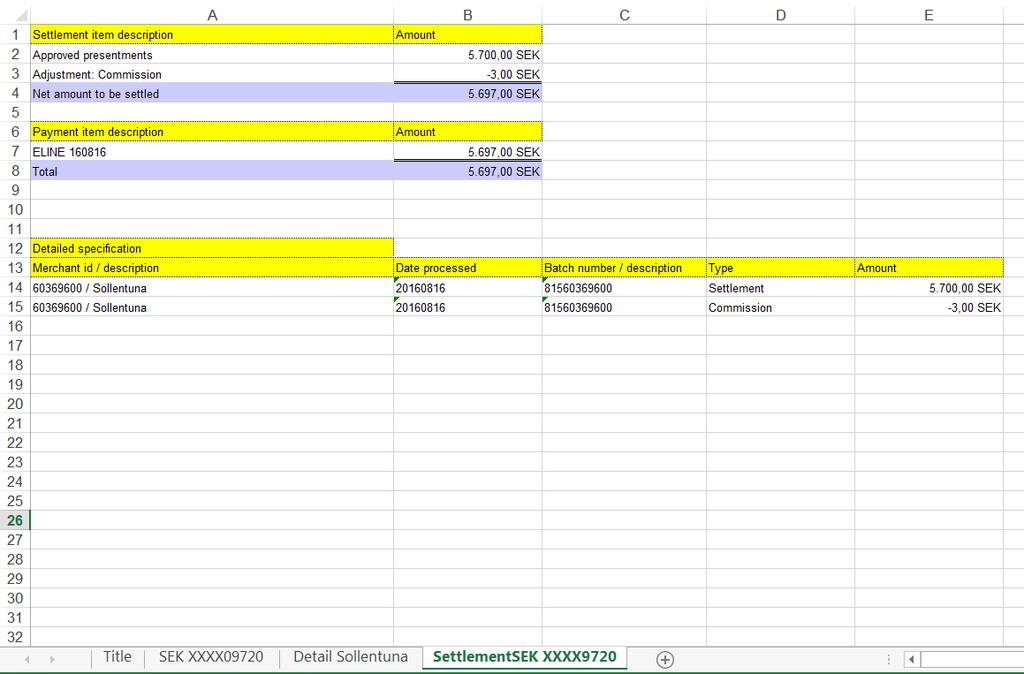Select column C header
Image resolution: width=1024 pixels, height=674 pixels.
624,15
